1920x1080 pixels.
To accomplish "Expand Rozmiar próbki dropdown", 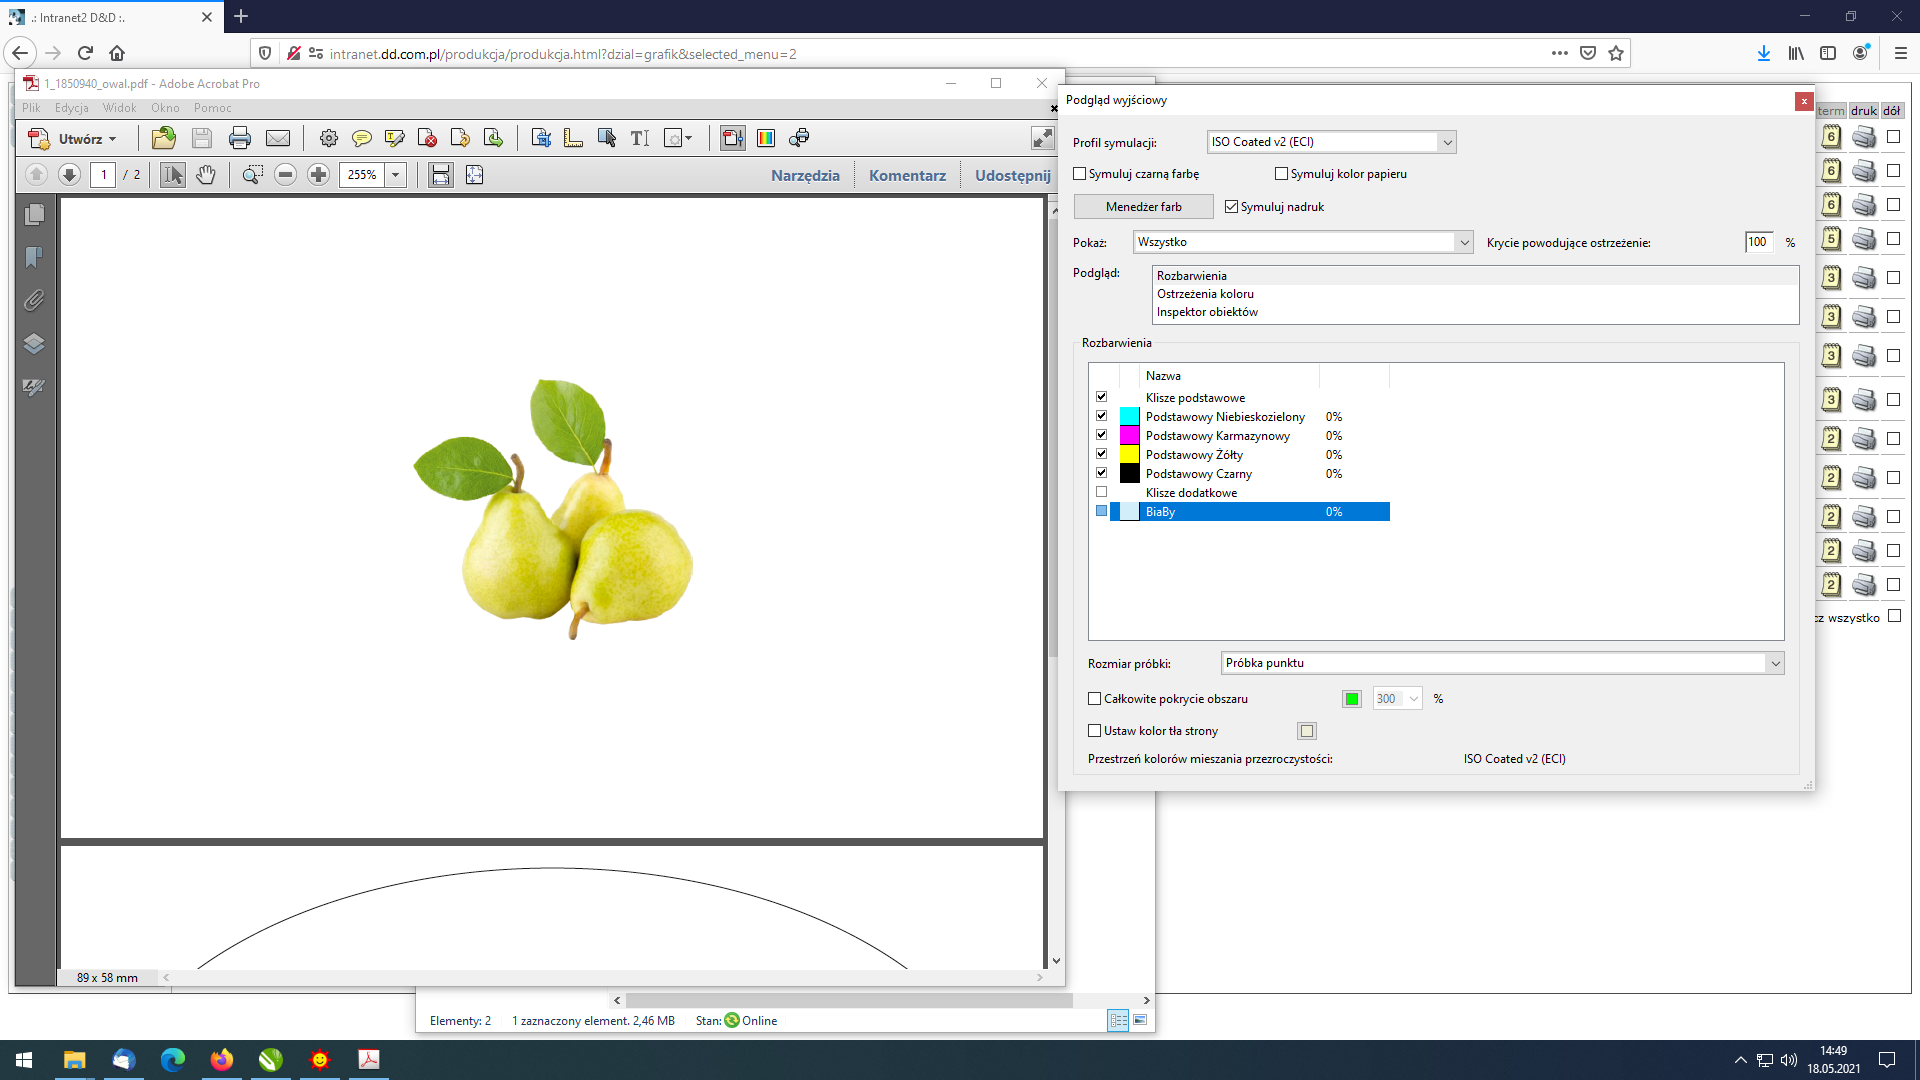I will coord(1775,663).
